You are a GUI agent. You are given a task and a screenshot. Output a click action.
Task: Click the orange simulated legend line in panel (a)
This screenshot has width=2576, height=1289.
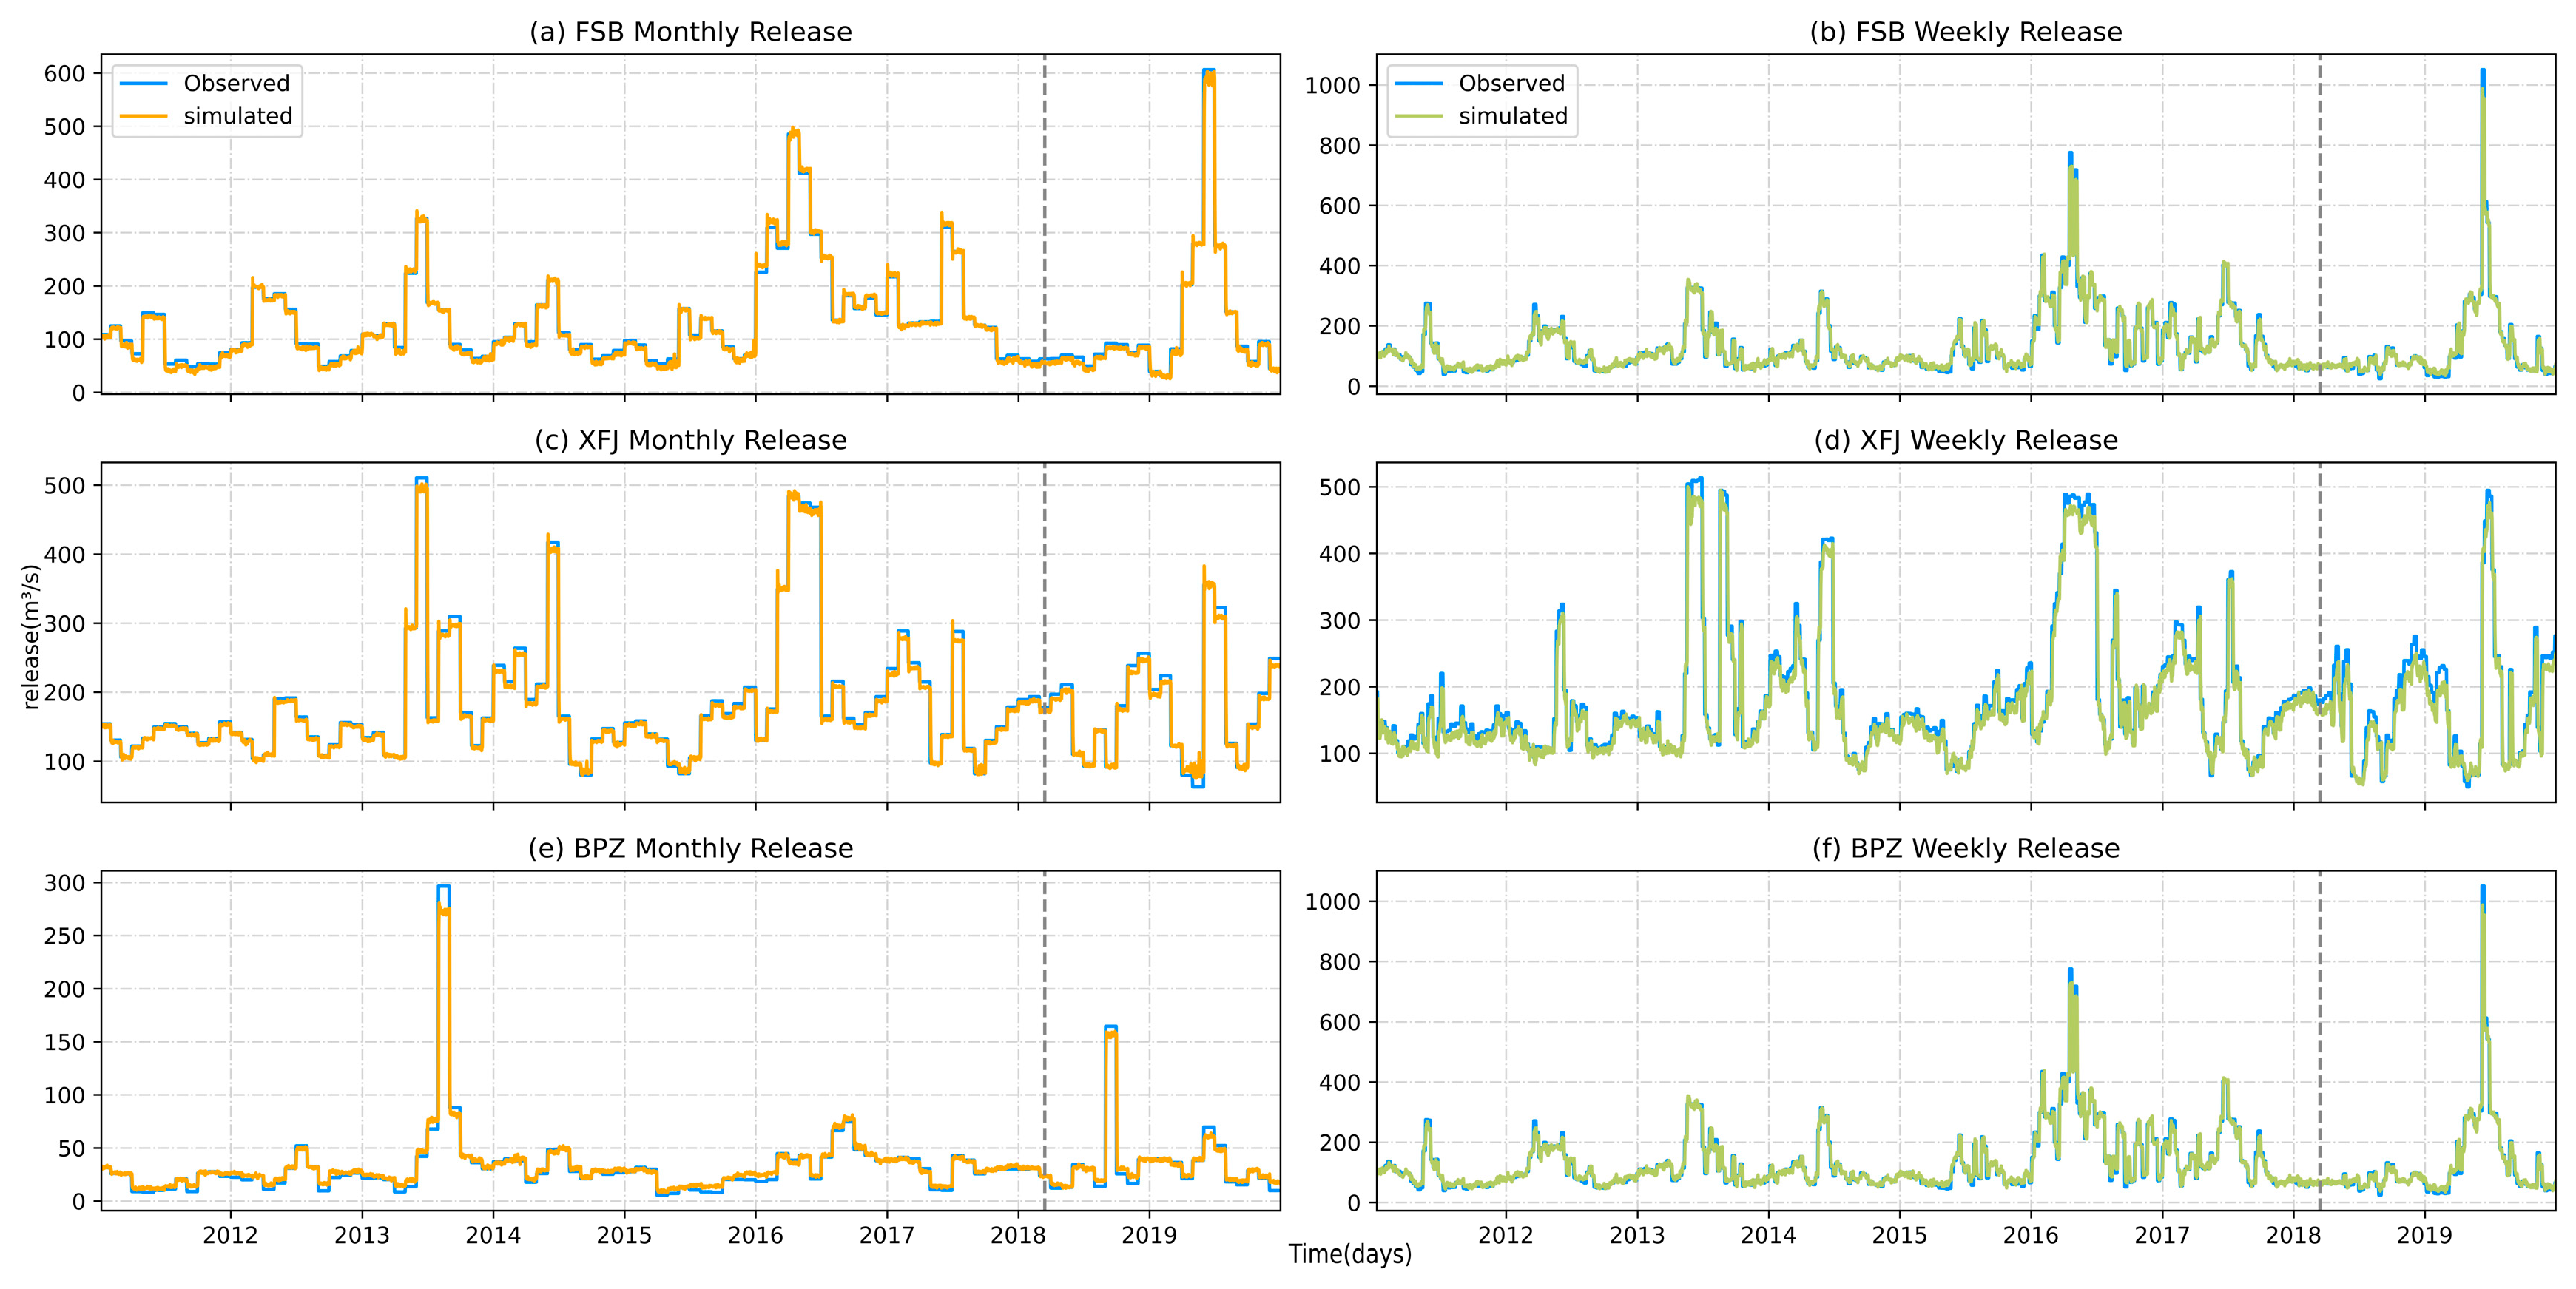click(x=143, y=116)
